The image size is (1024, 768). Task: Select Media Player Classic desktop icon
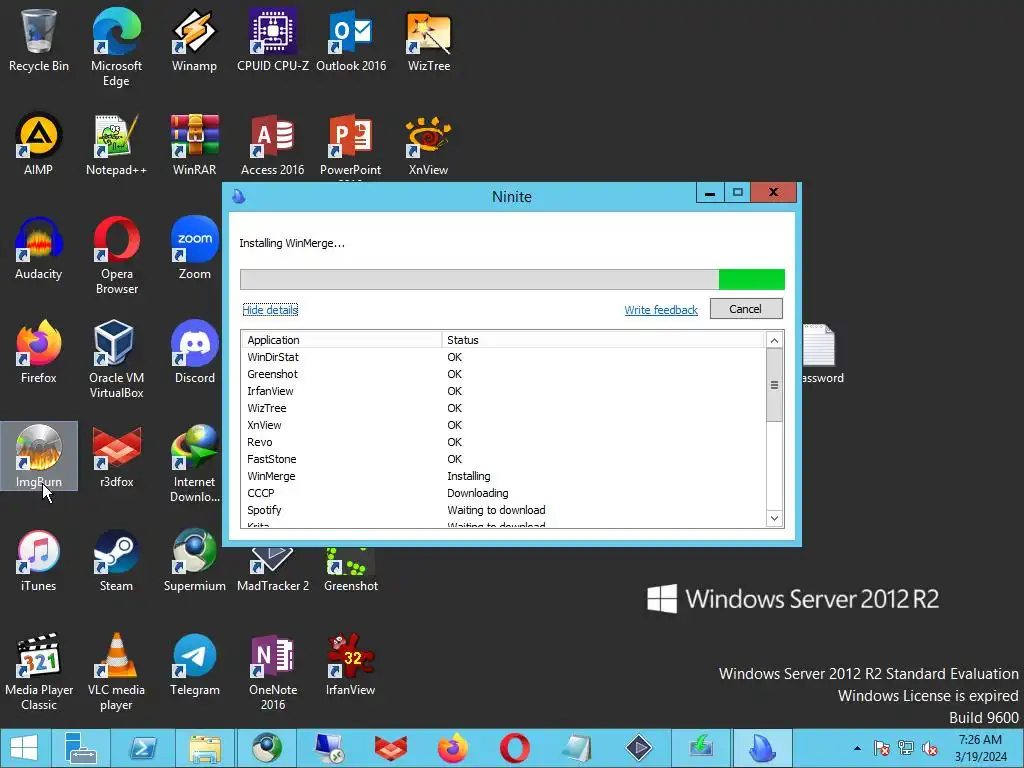39,671
